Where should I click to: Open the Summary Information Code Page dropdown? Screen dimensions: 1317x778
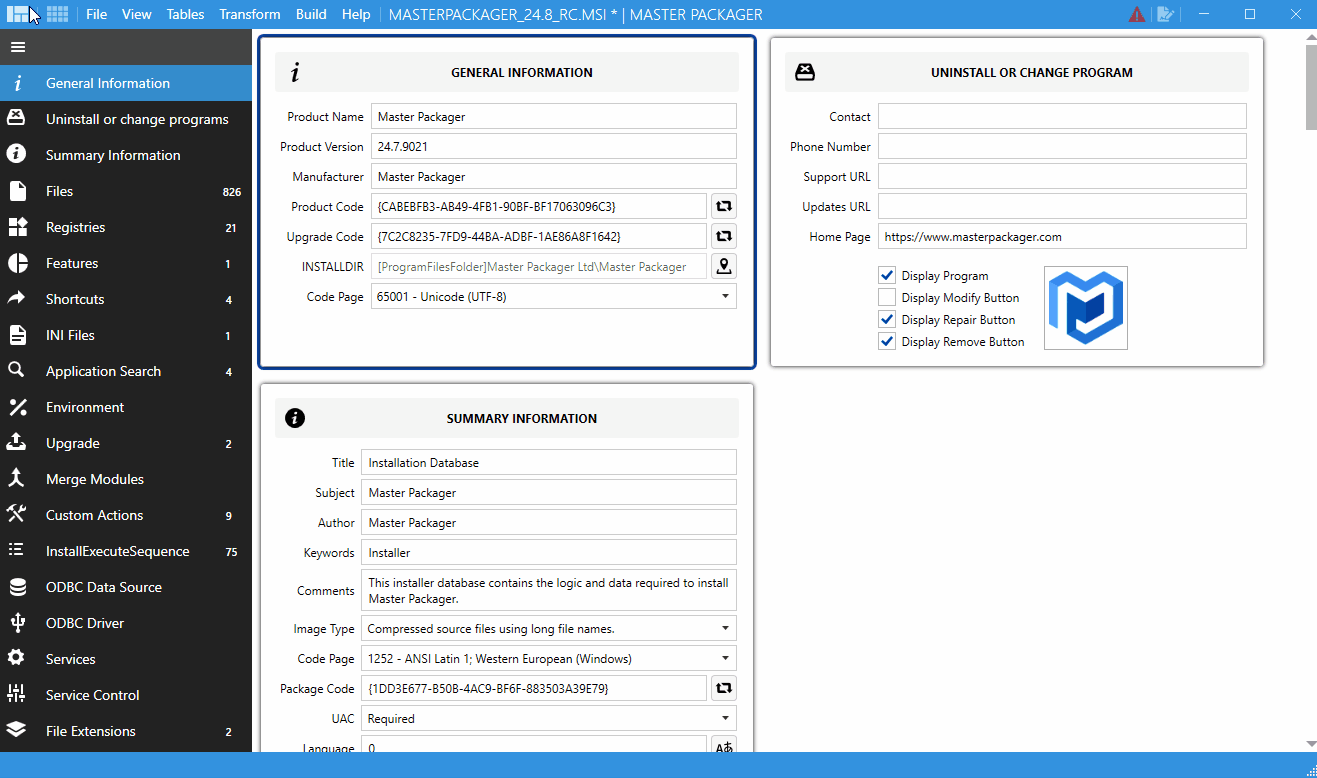(549, 658)
